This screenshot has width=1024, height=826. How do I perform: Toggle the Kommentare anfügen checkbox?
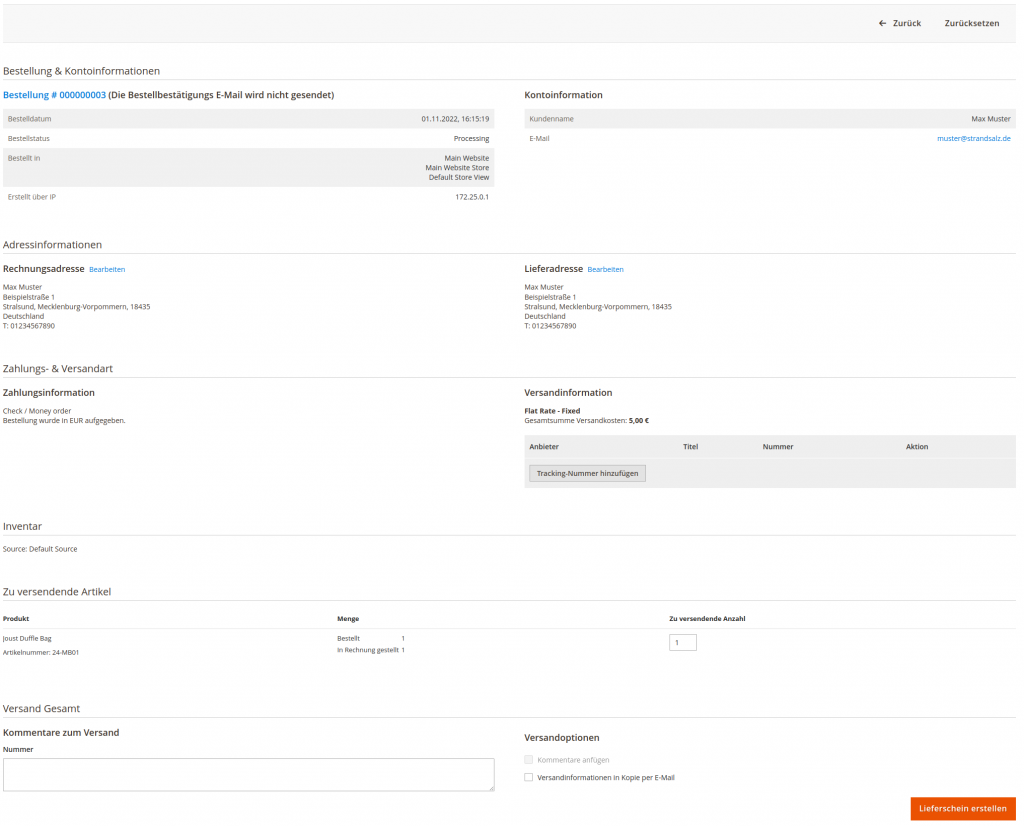click(x=529, y=760)
